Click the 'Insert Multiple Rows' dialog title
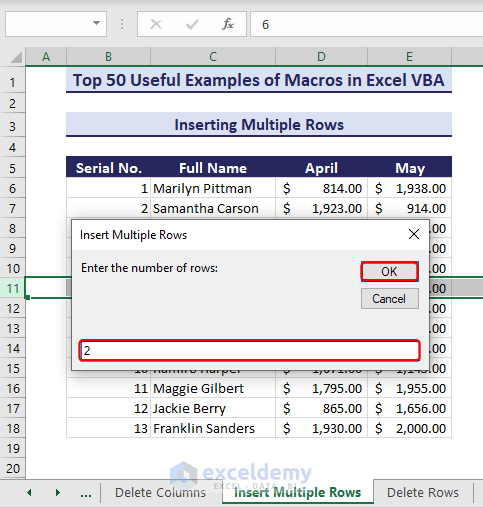This screenshot has height=508, width=483. (x=133, y=235)
